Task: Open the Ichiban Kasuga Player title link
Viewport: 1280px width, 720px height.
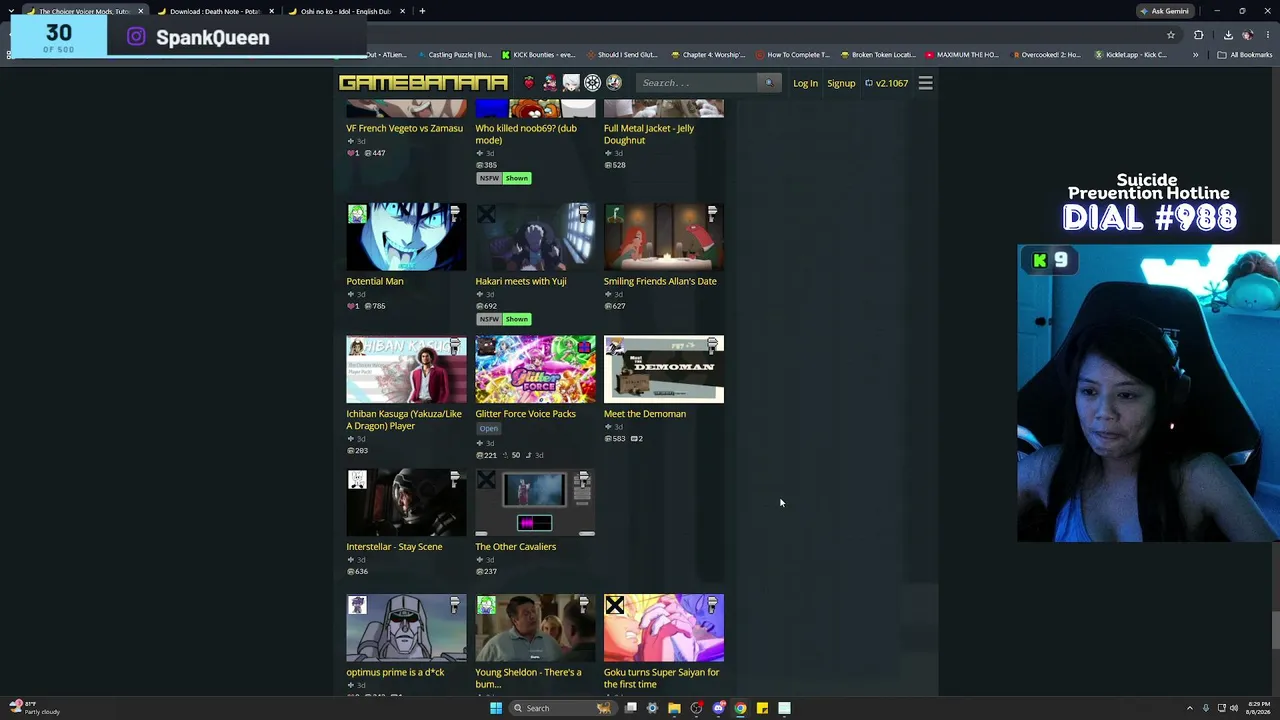Action: tap(404, 420)
